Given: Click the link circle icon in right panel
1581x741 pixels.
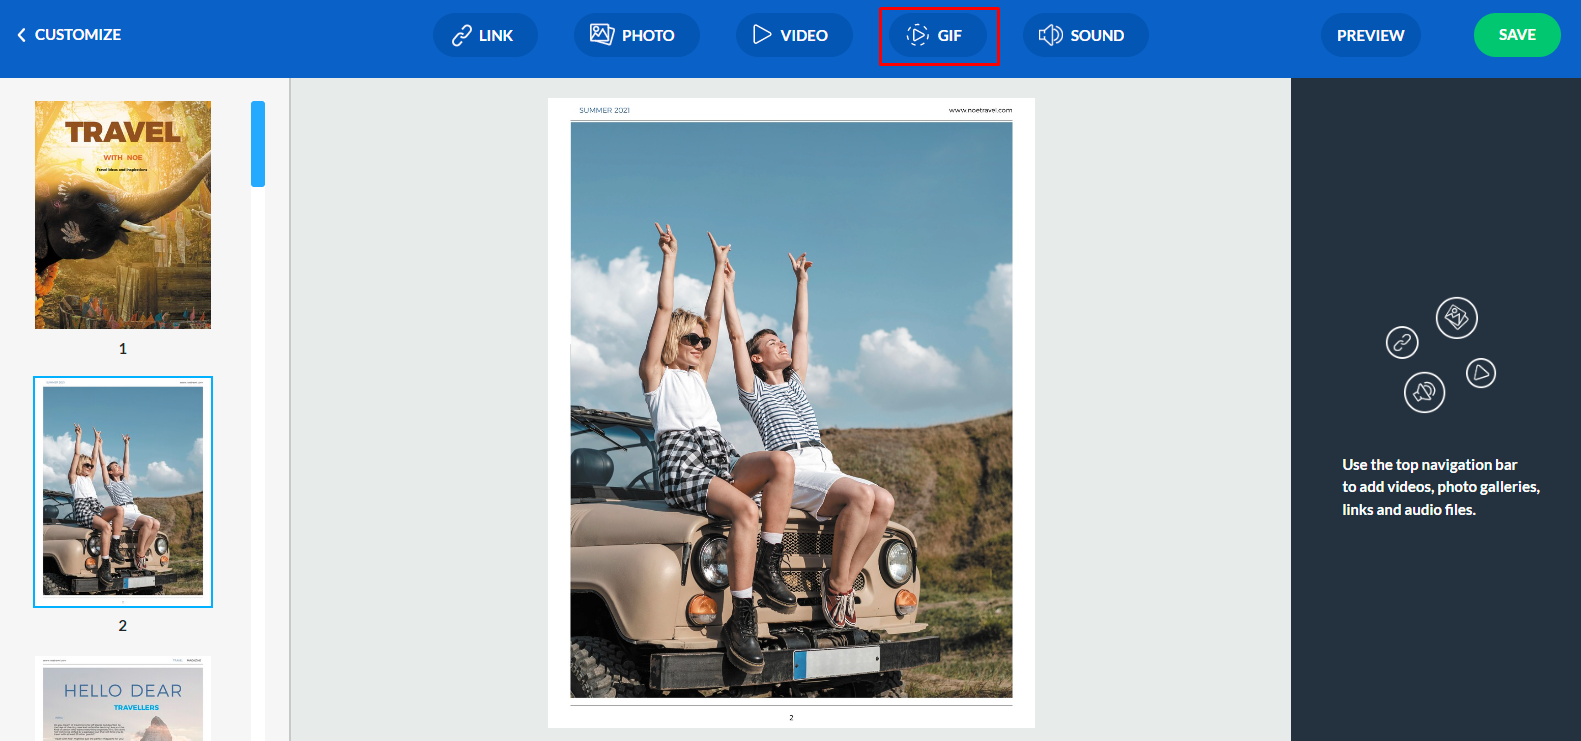Looking at the screenshot, I should tap(1402, 342).
